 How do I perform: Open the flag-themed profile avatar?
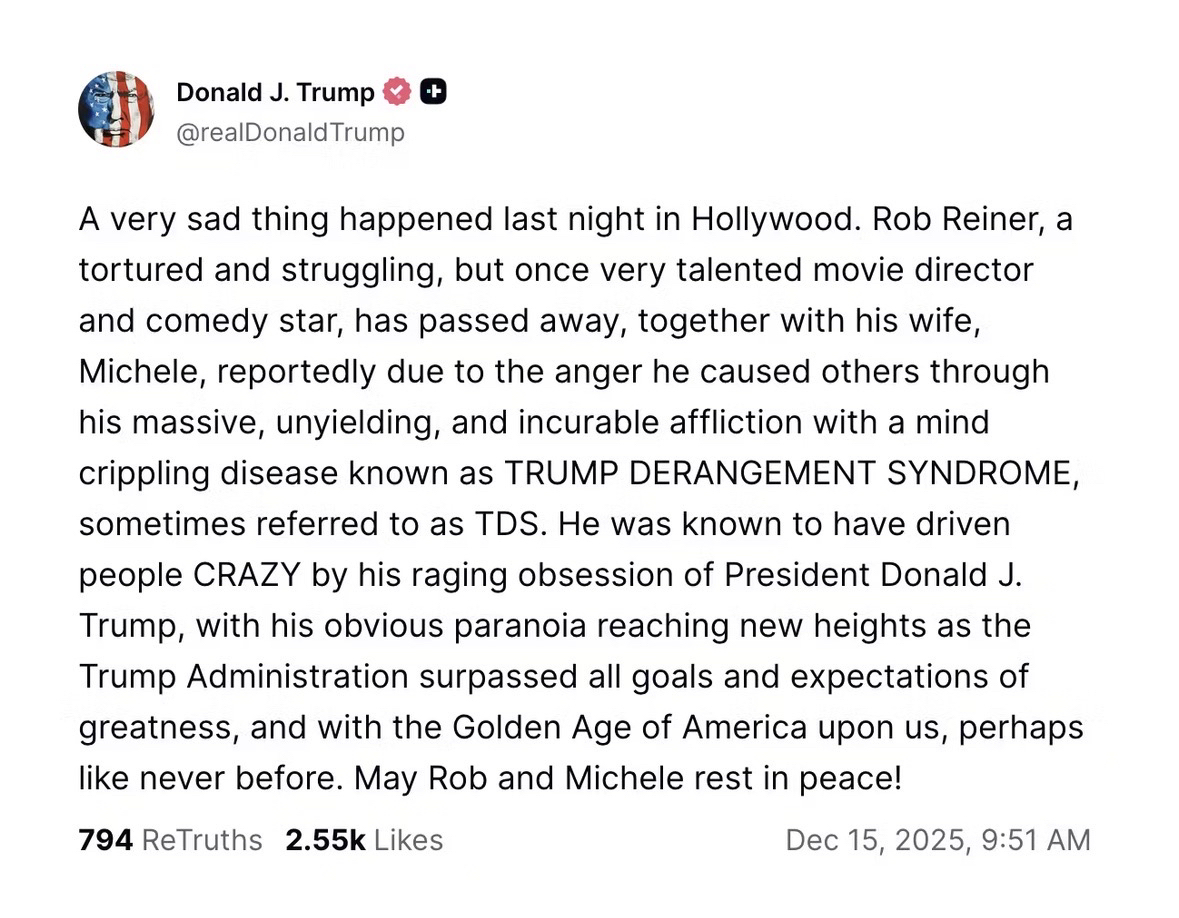(x=116, y=109)
